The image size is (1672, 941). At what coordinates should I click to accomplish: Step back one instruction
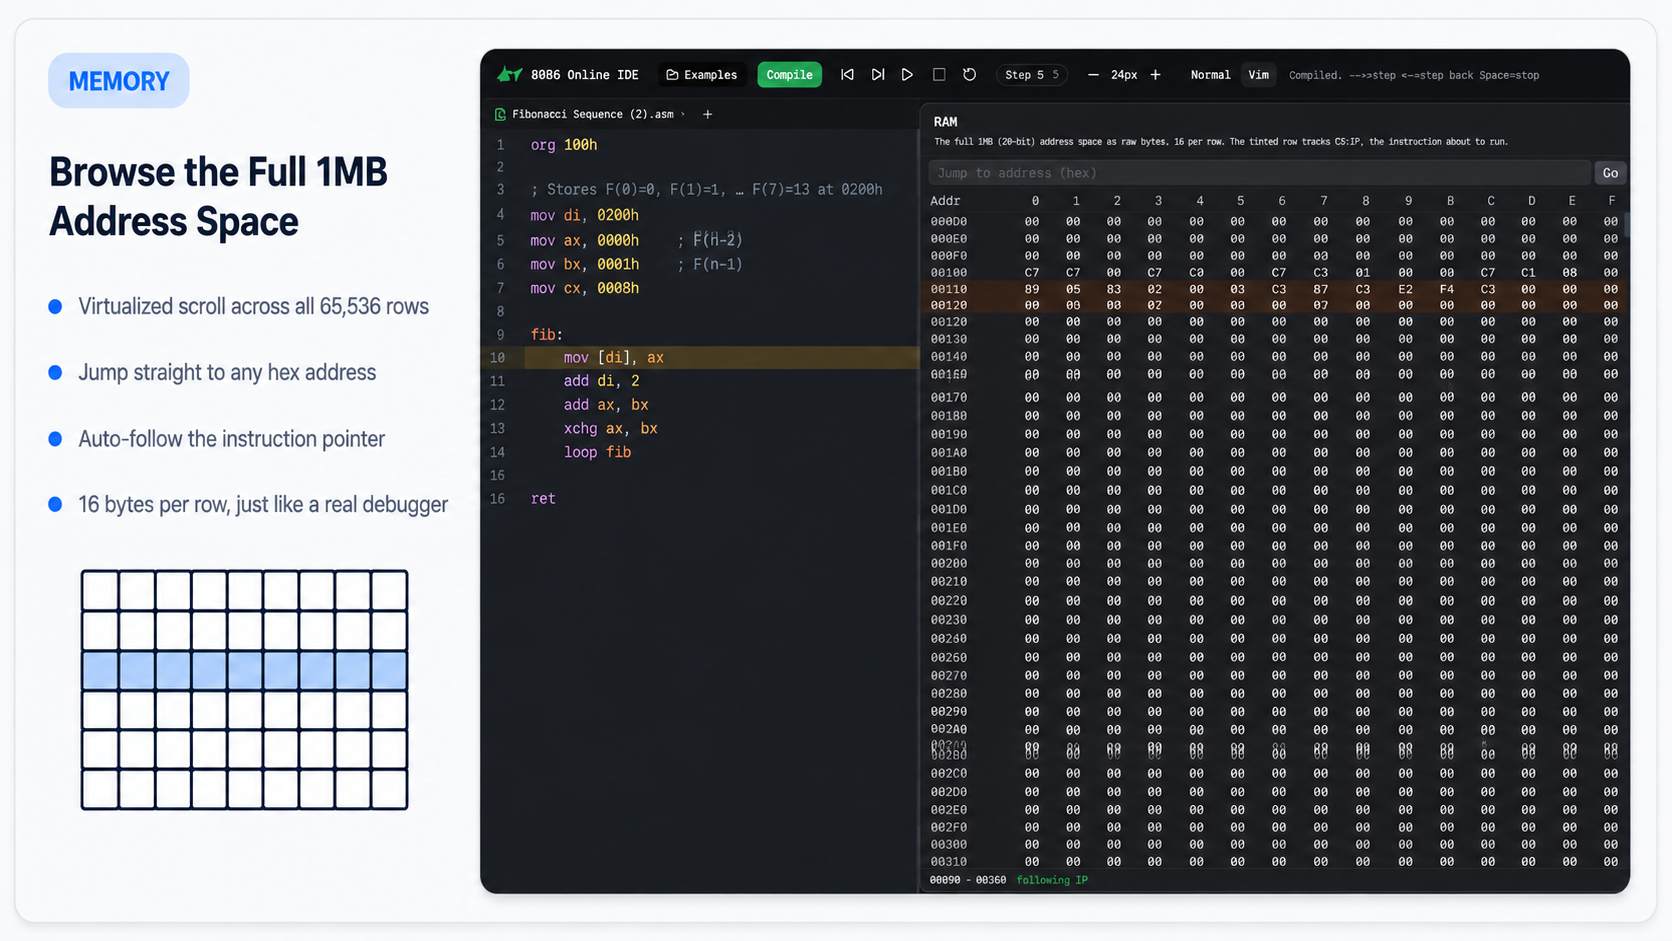[847, 75]
